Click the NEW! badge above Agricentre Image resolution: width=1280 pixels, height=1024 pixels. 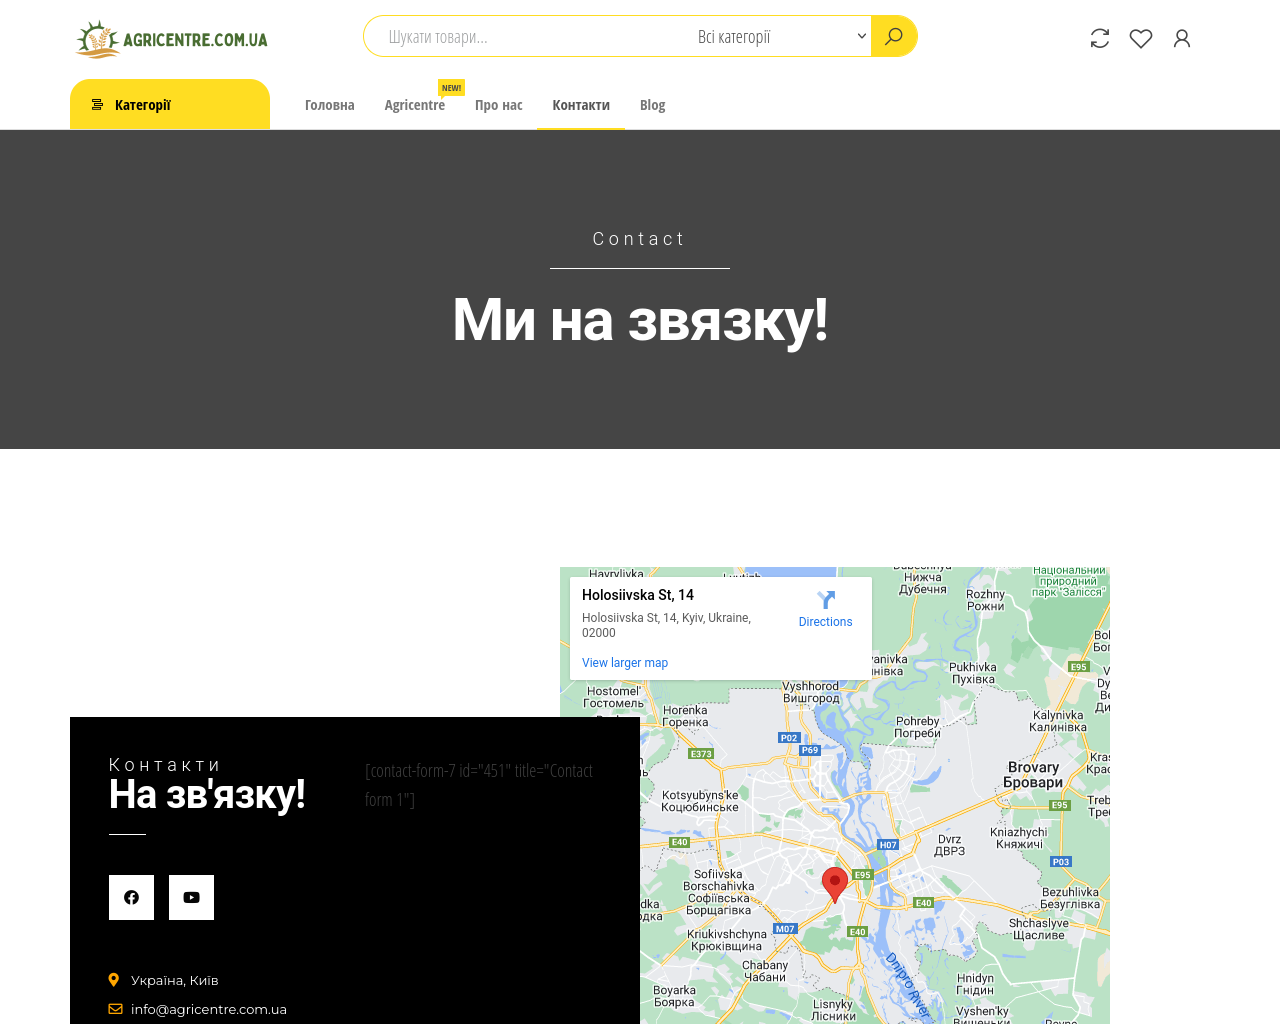[x=452, y=88]
